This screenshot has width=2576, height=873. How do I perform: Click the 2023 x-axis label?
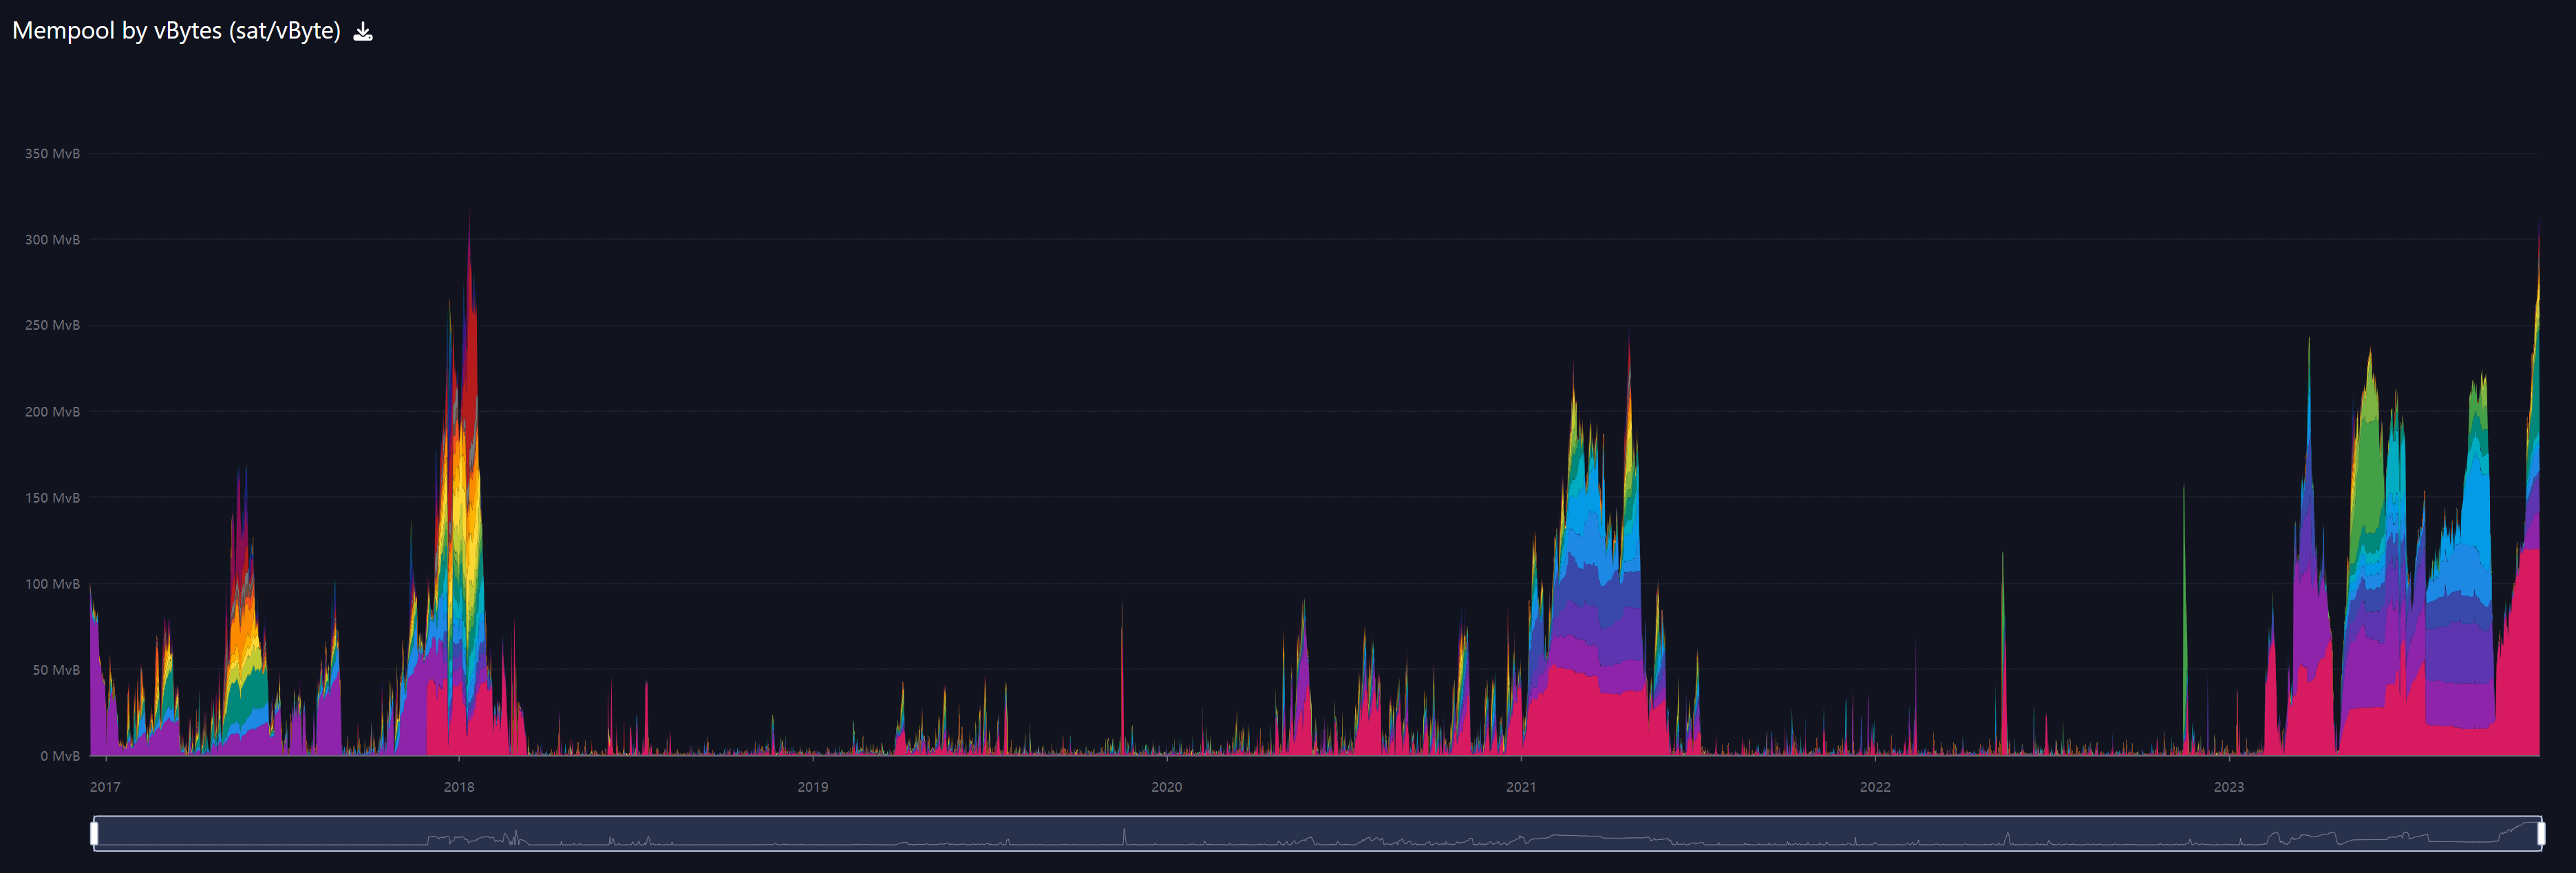[x=2228, y=787]
